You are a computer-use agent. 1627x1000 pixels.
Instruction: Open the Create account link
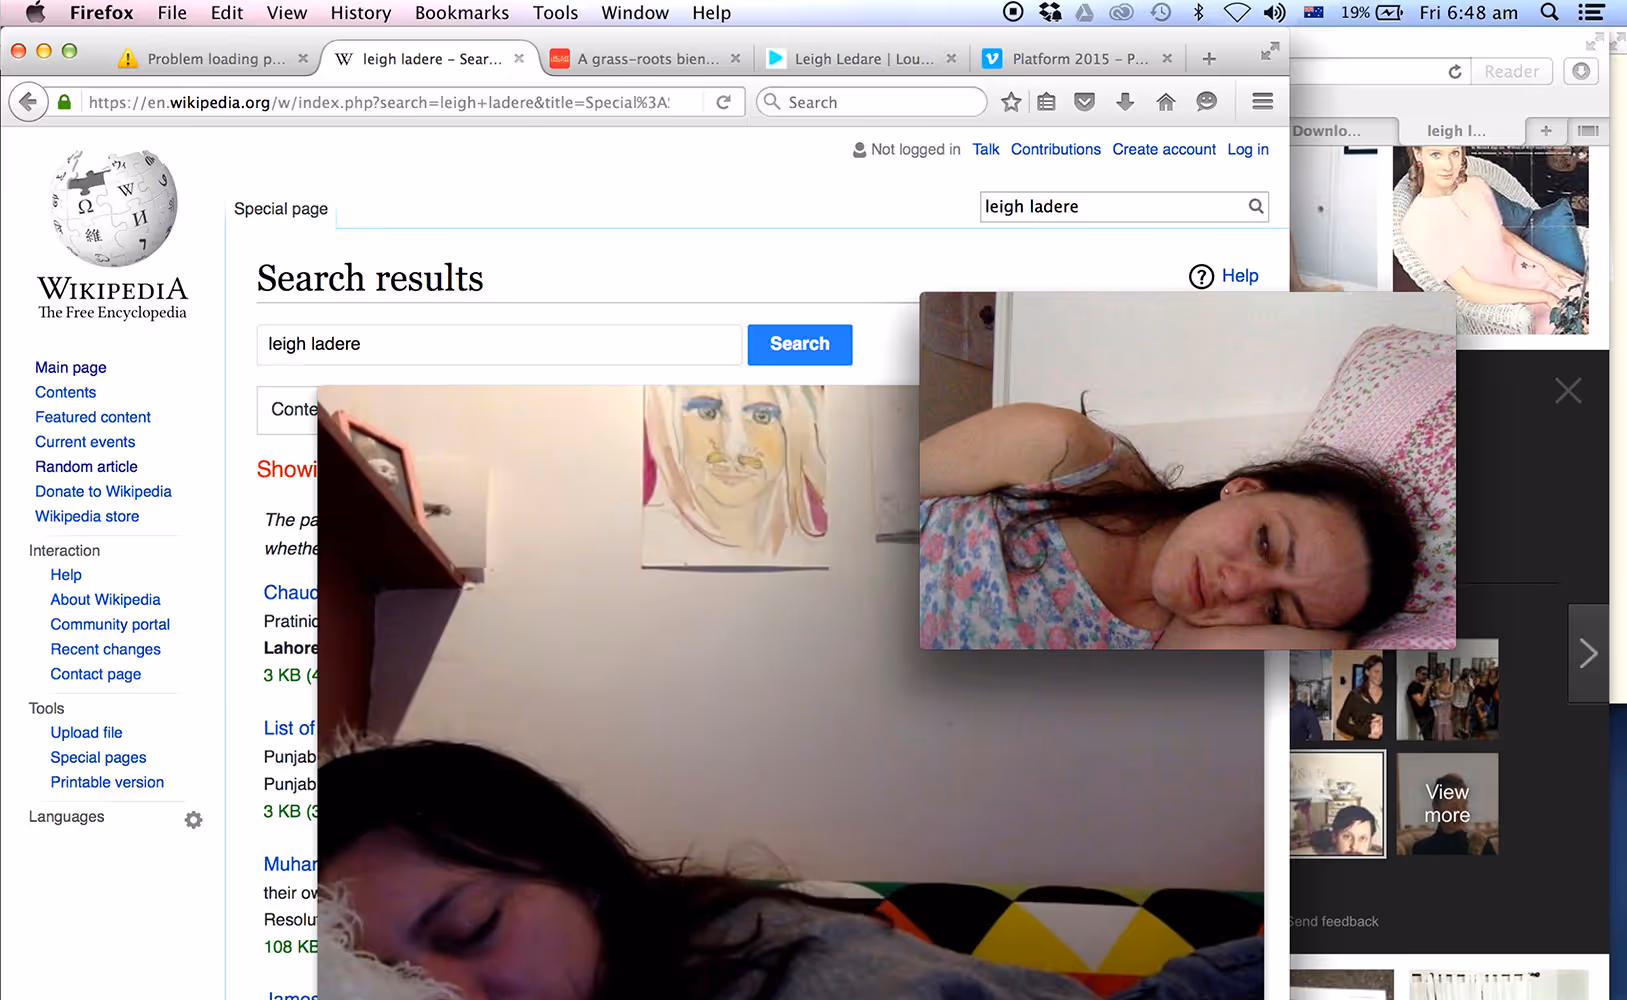[x=1164, y=149]
